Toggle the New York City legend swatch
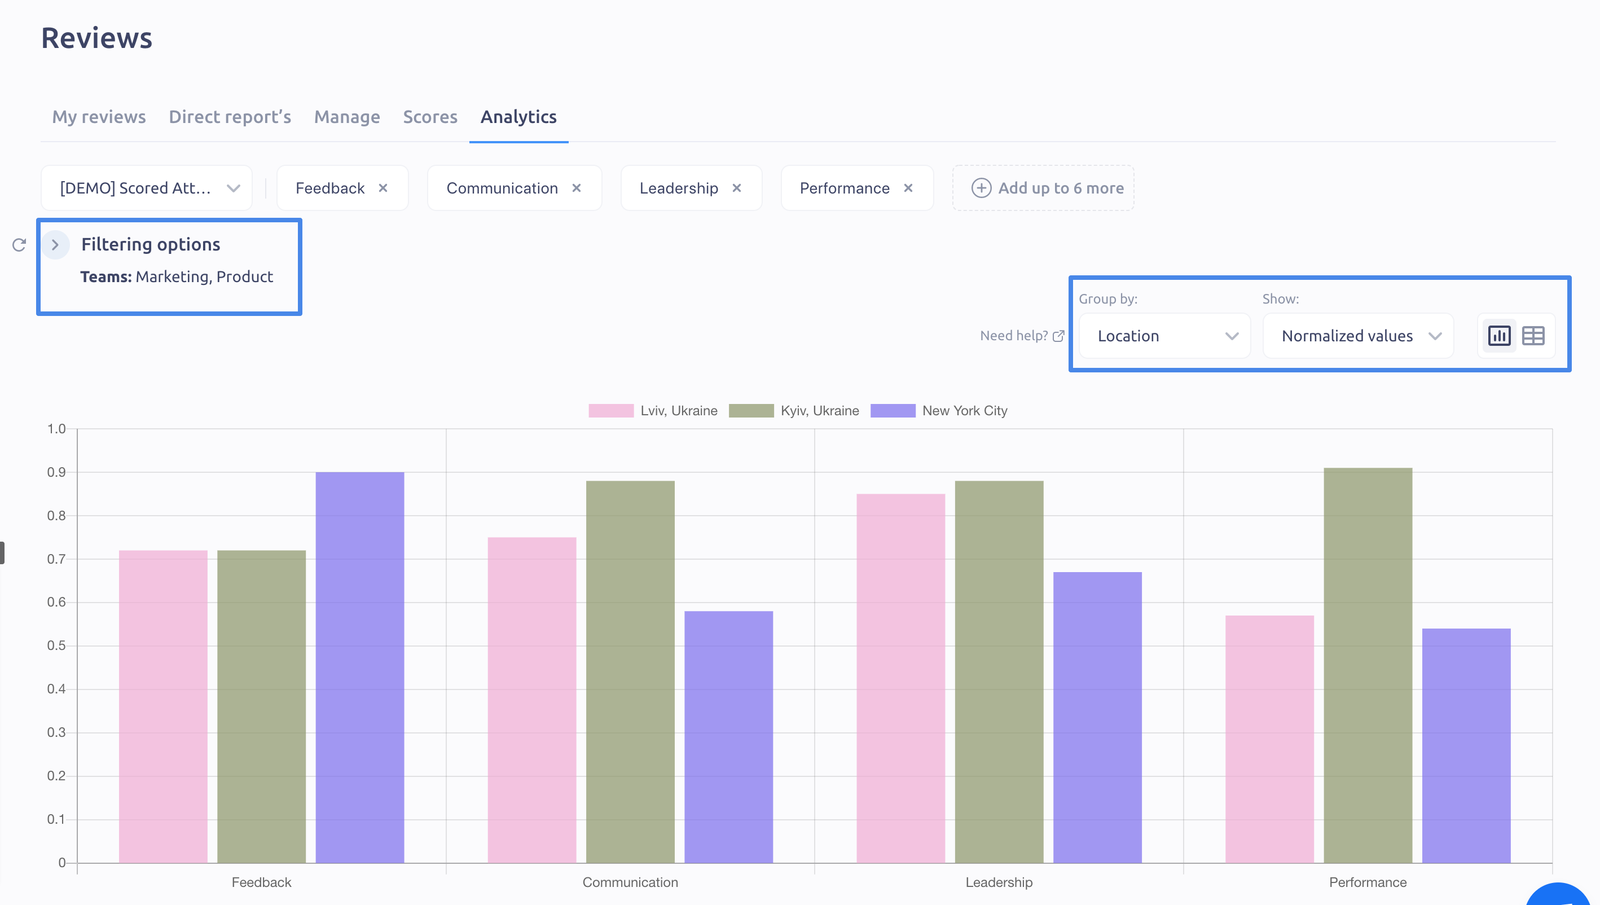Screen dimensions: 1600x905 (893, 411)
